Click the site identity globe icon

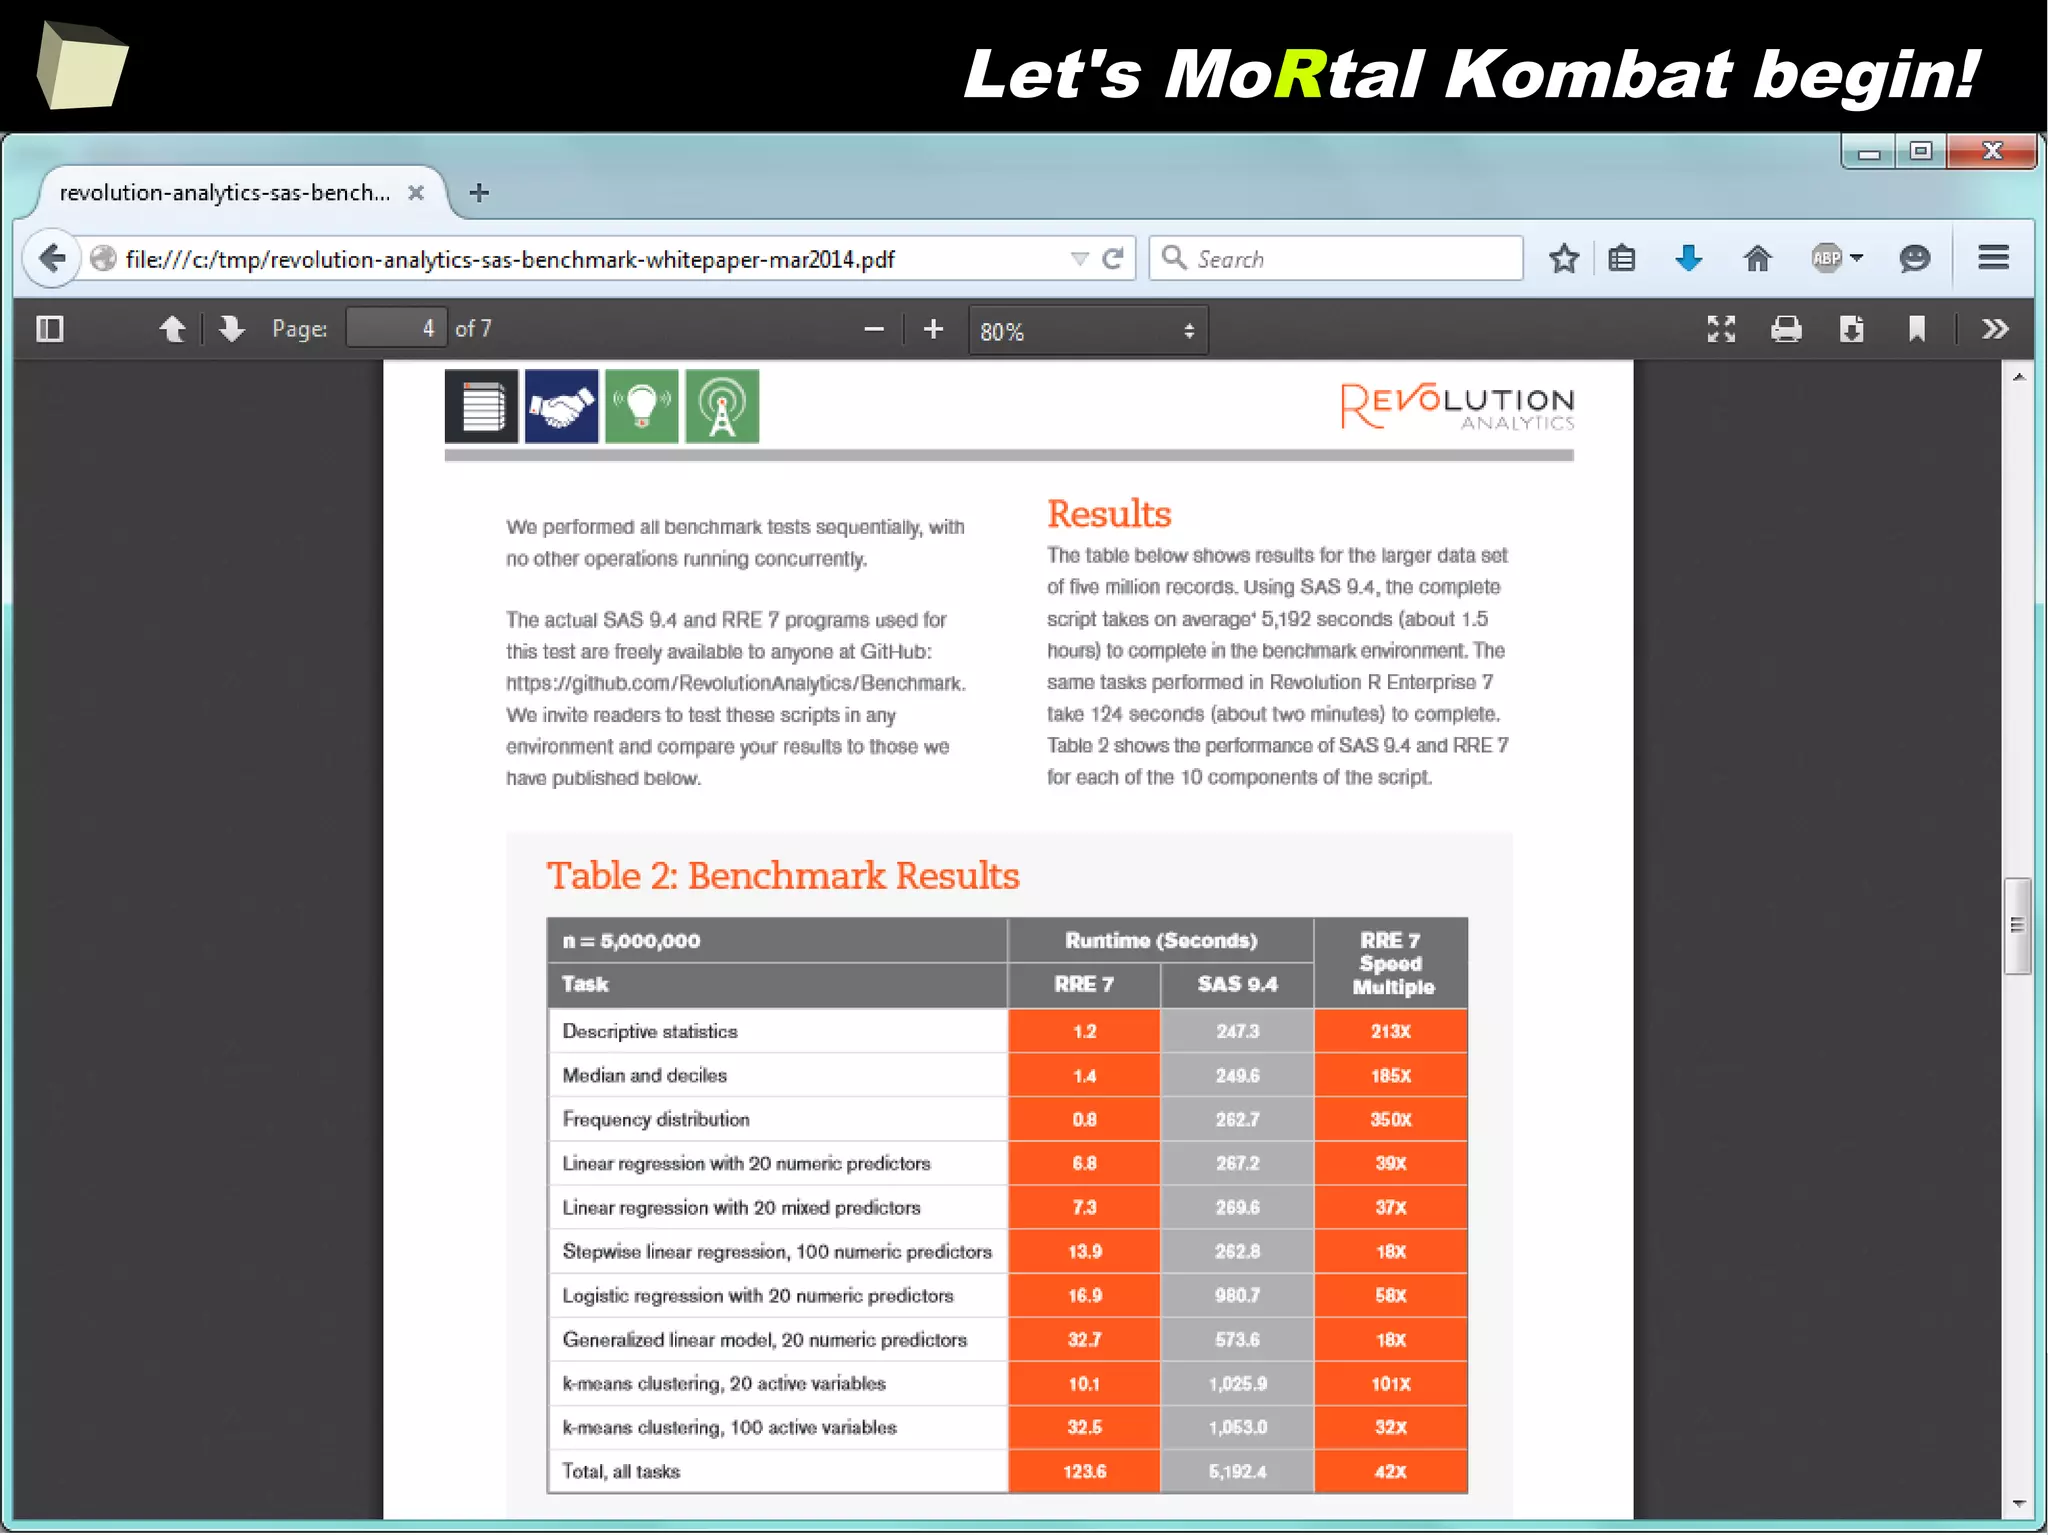pos(103,259)
